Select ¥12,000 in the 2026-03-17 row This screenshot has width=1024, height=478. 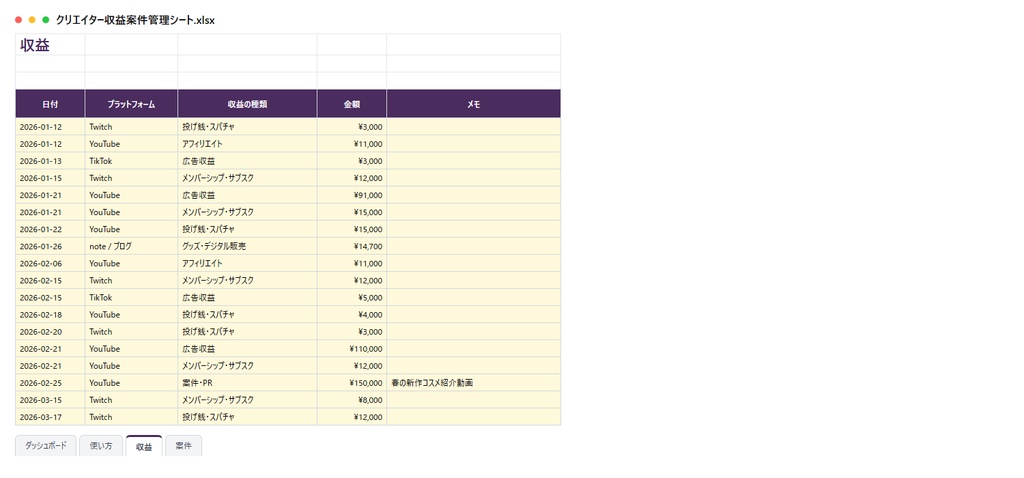(x=352, y=417)
